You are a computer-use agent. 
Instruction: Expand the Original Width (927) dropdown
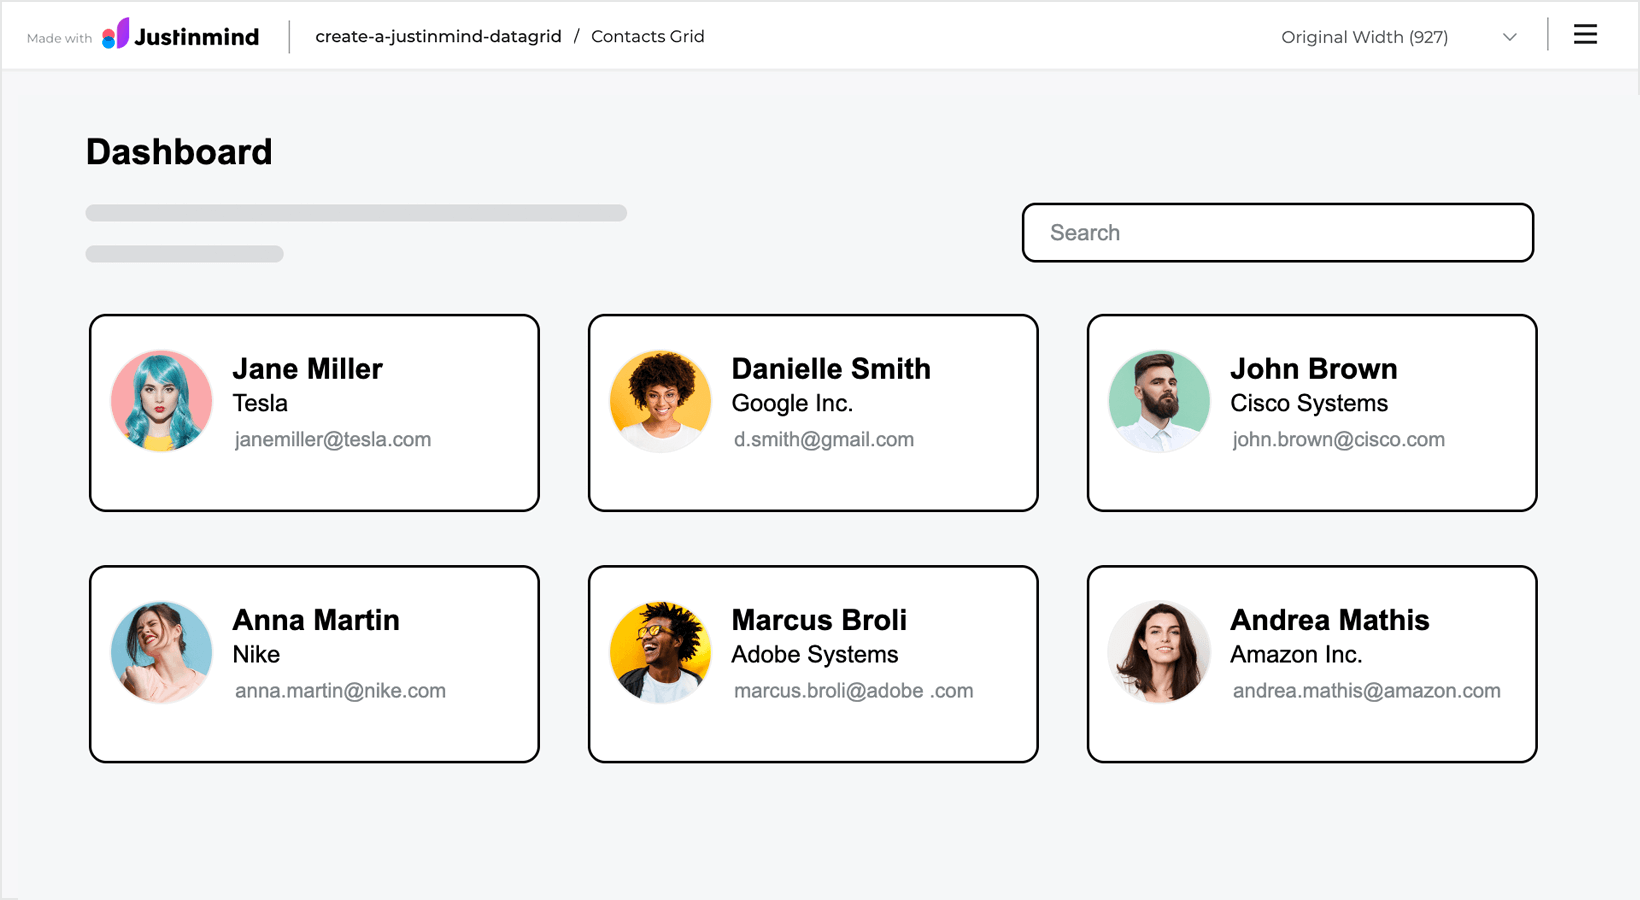click(1399, 37)
